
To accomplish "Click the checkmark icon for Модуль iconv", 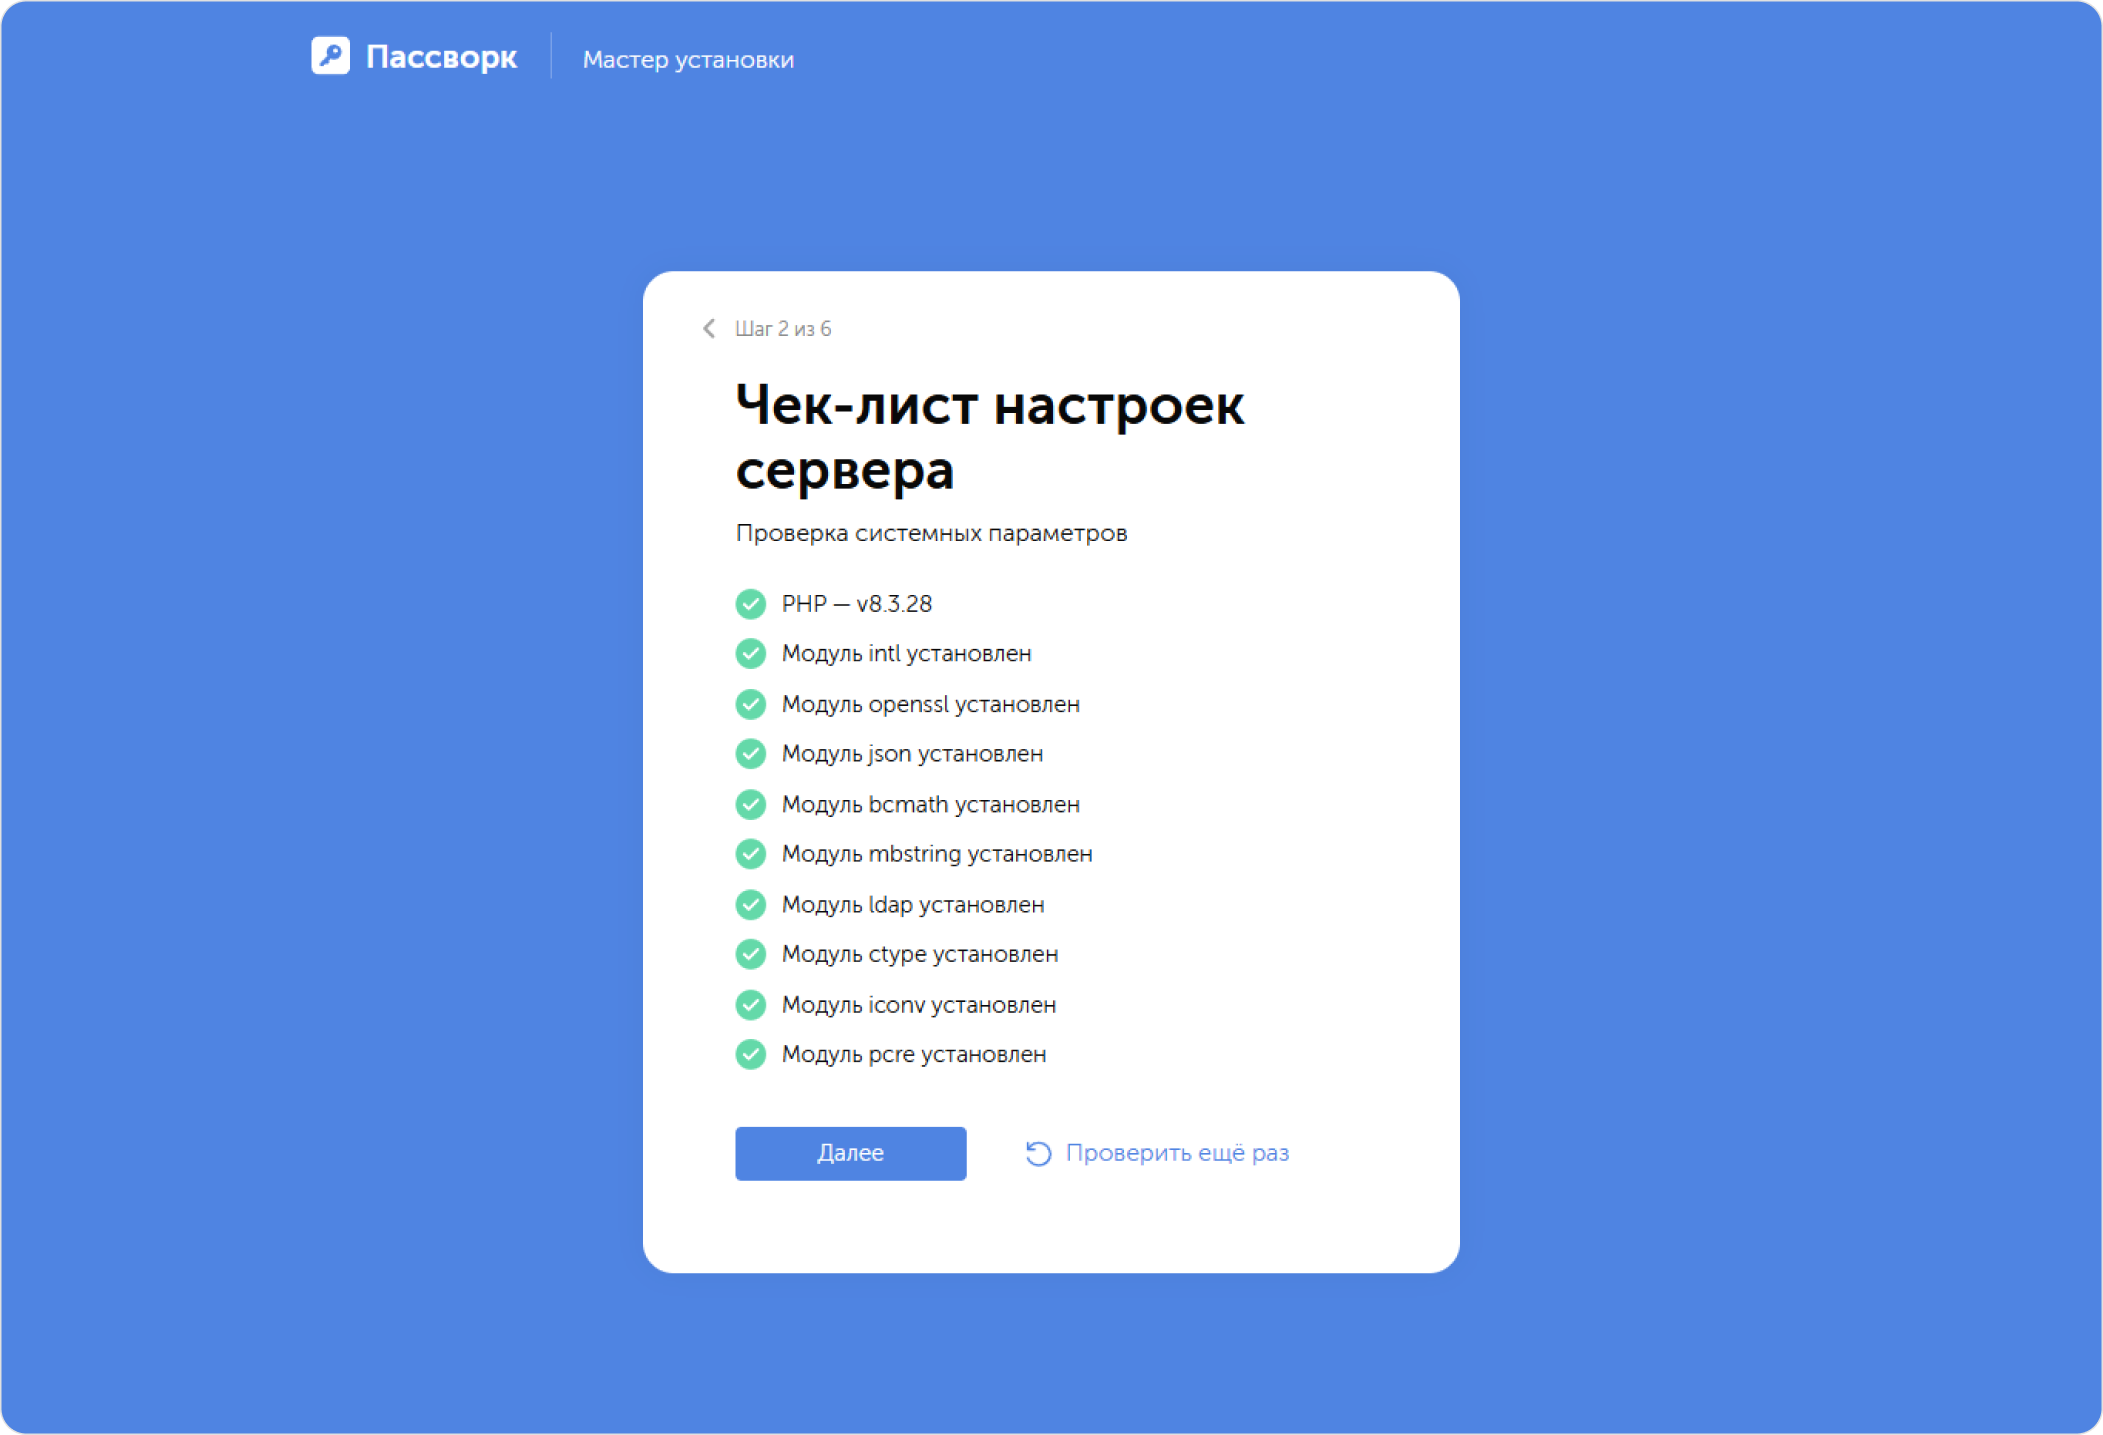I will point(751,1004).
